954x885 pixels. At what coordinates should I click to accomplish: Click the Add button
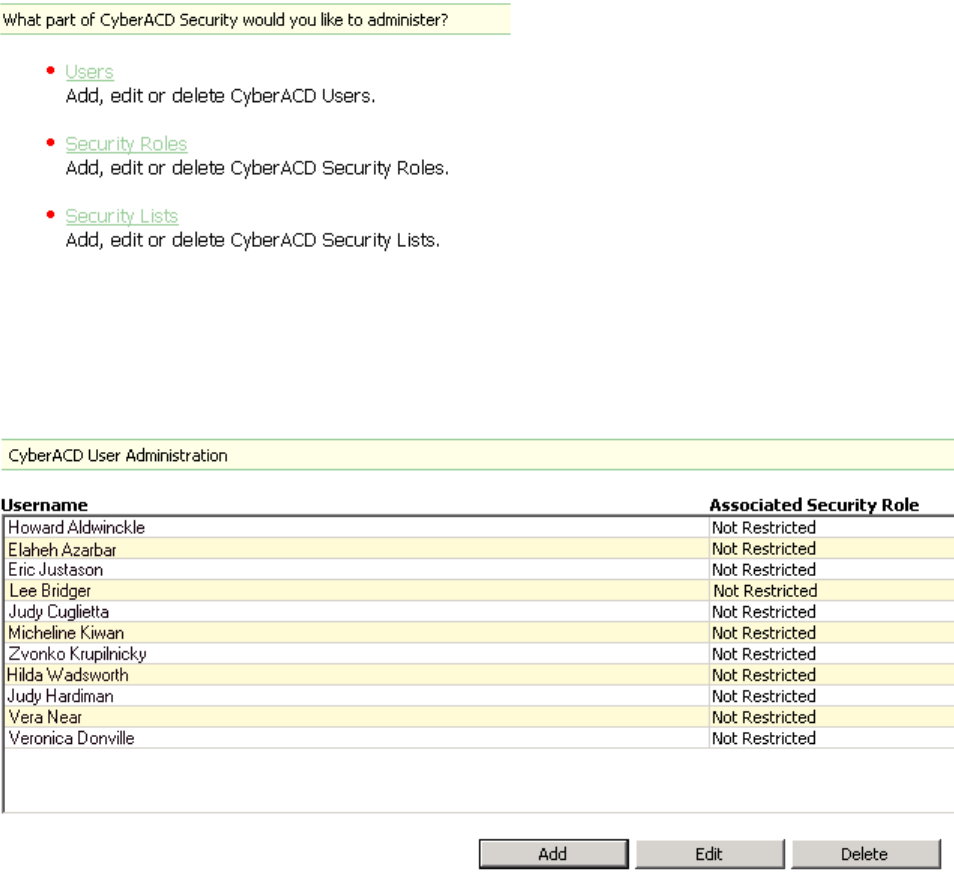[553, 854]
